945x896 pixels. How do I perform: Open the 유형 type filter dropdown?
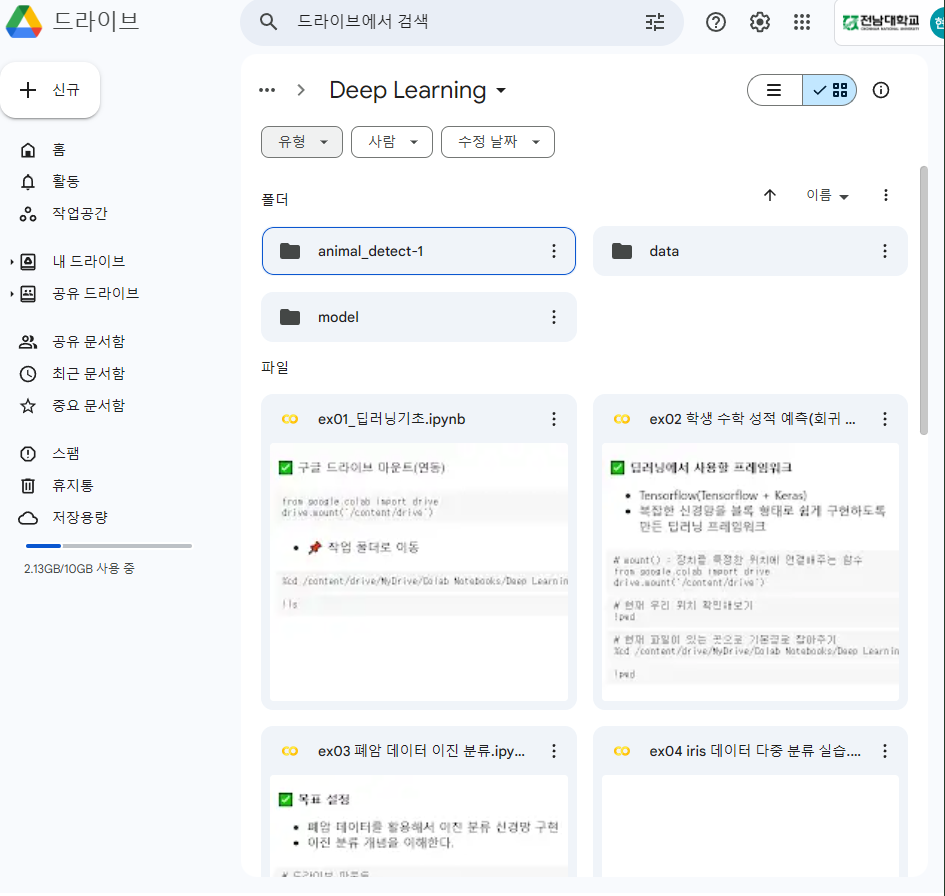[x=302, y=142]
